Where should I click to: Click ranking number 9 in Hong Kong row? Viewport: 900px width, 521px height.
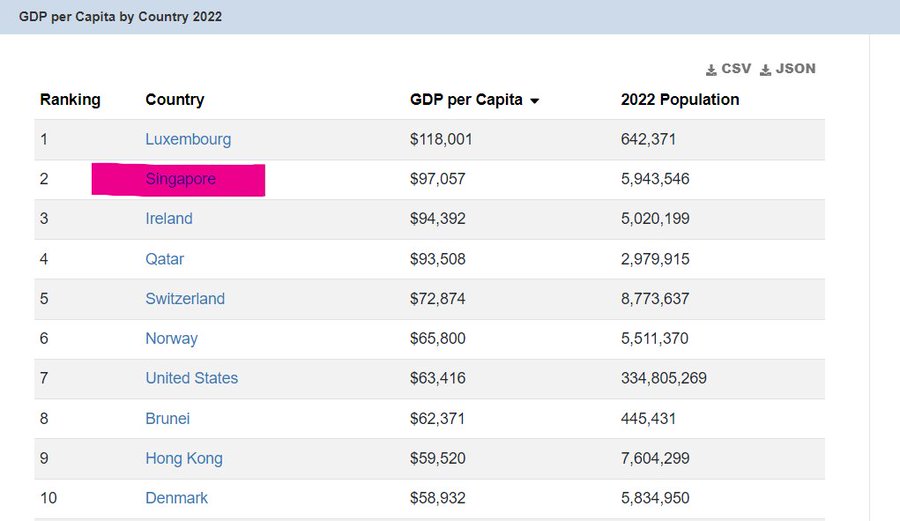44,458
